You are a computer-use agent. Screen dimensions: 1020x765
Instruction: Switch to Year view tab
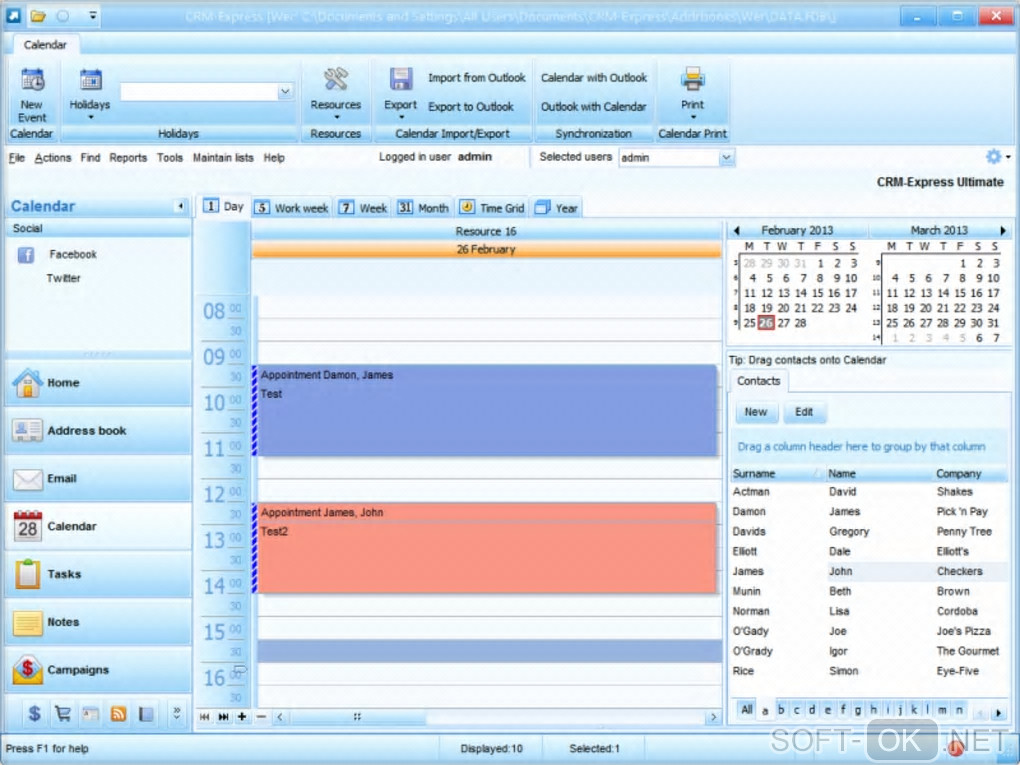pos(557,208)
